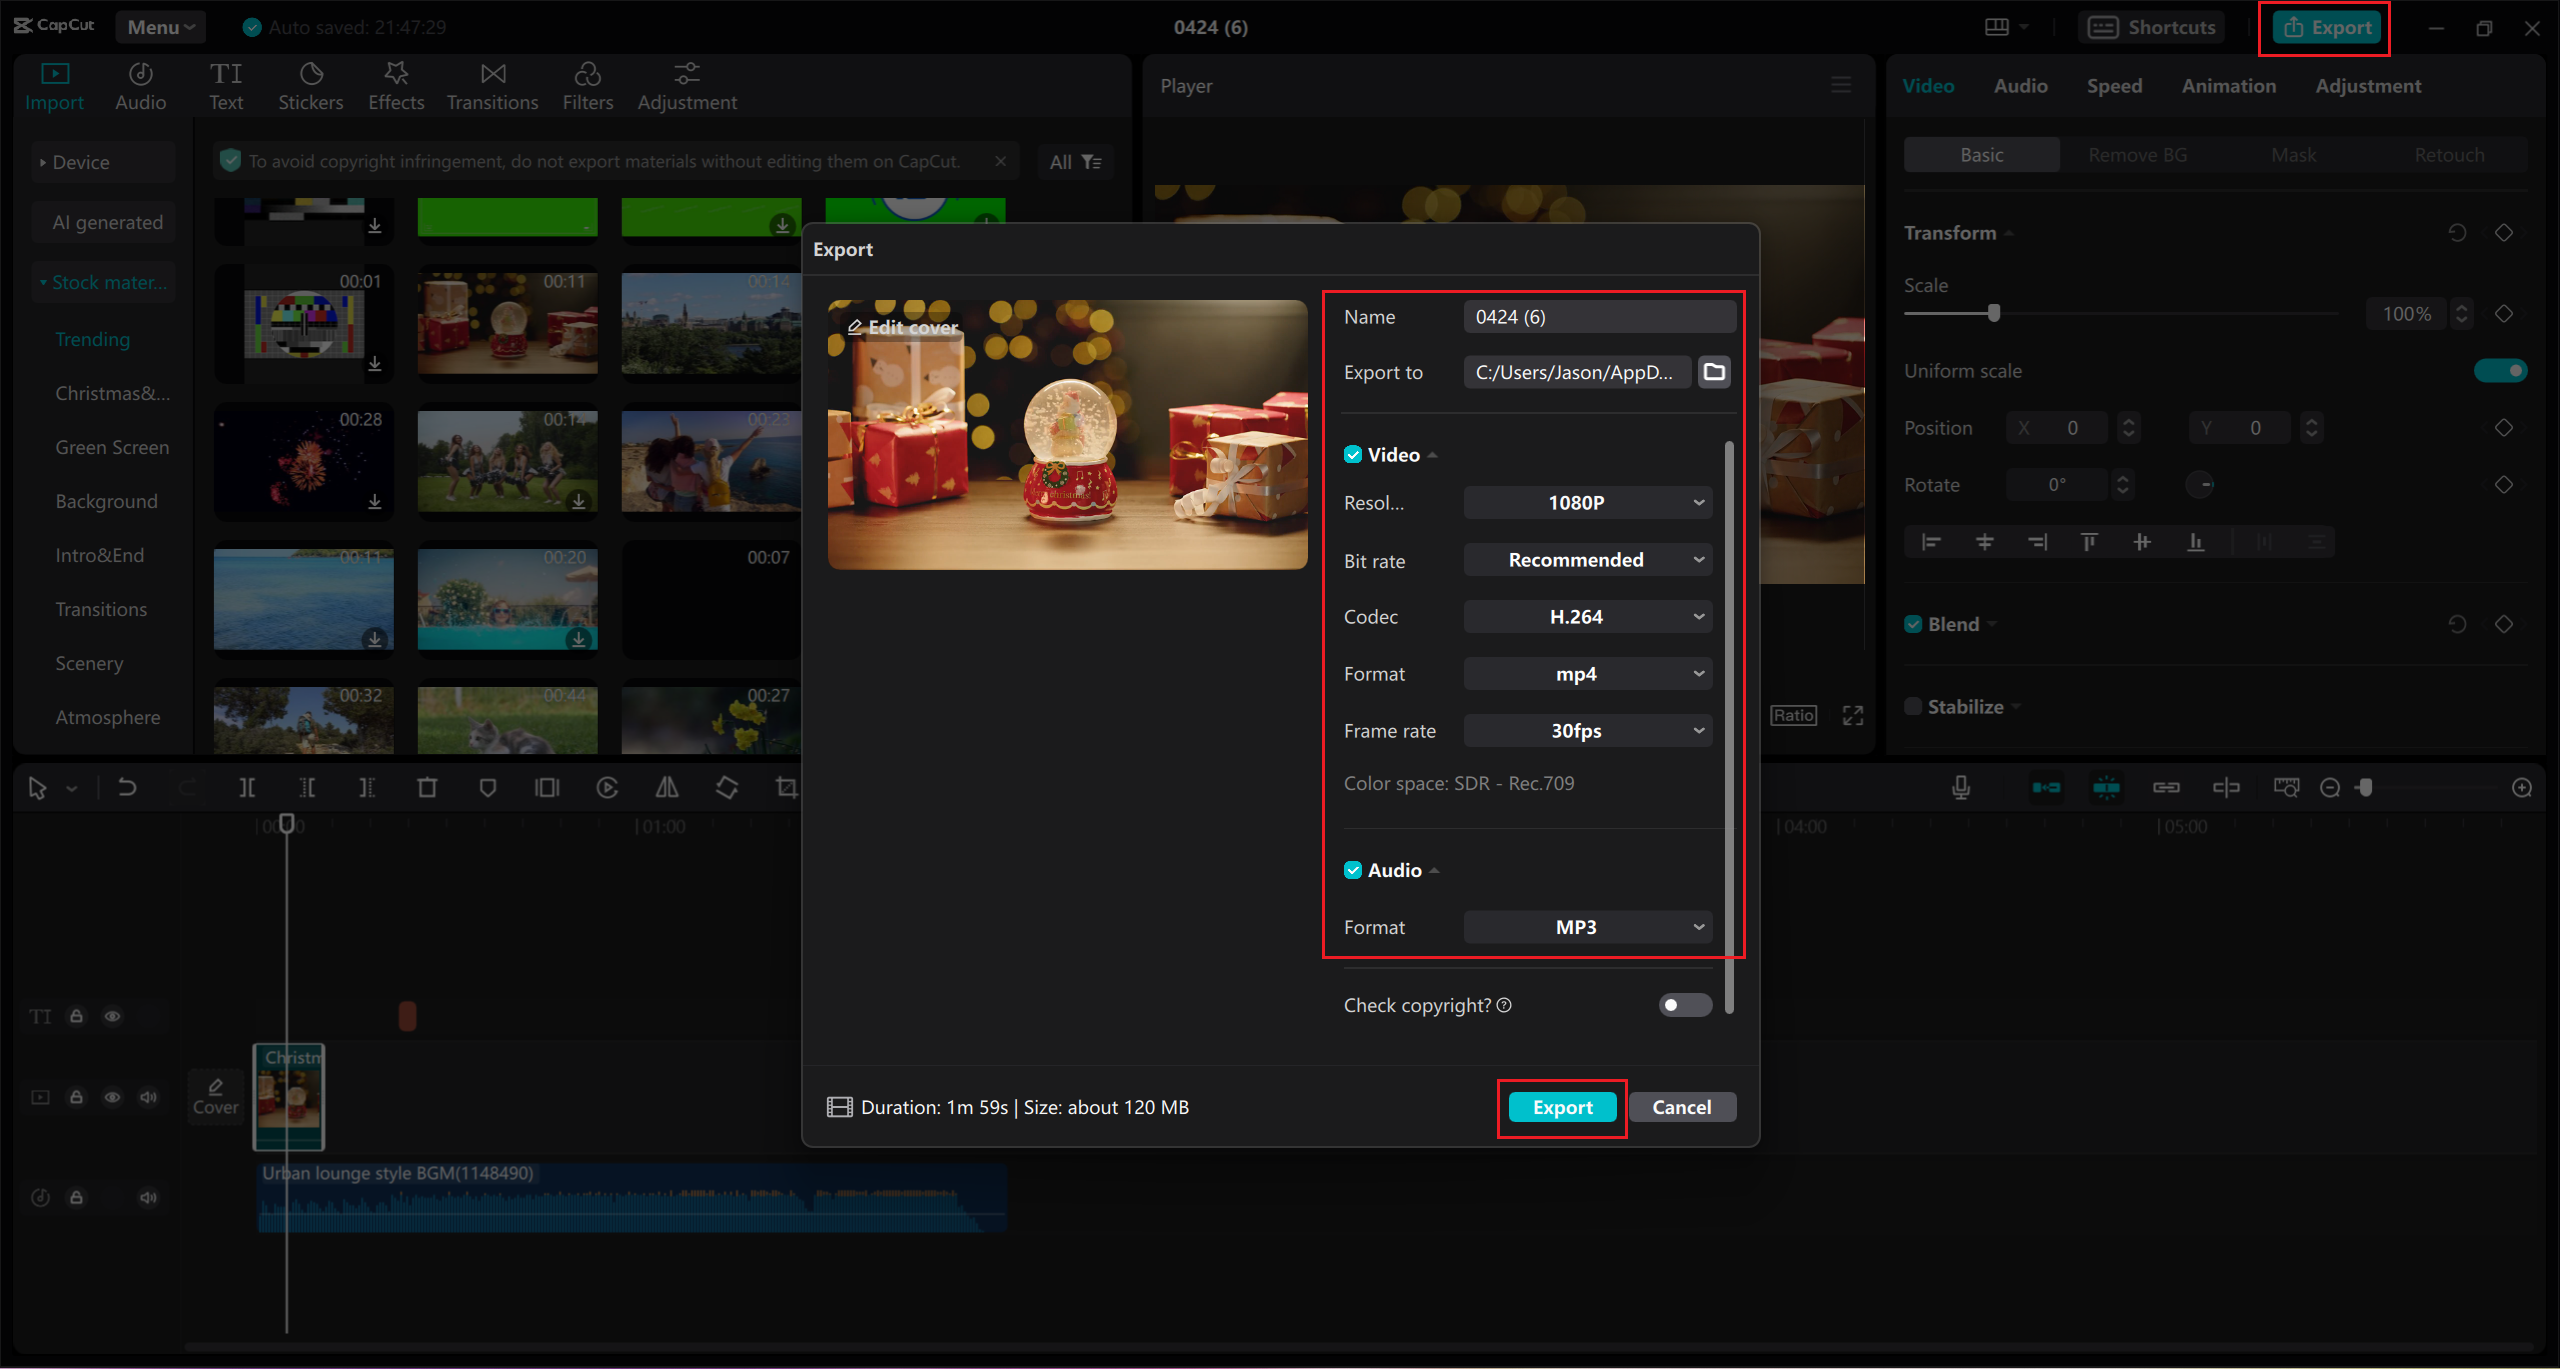Click the timeline zoom out magnifier icon
The width and height of the screenshot is (2560, 1369).
coord(2330,788)
